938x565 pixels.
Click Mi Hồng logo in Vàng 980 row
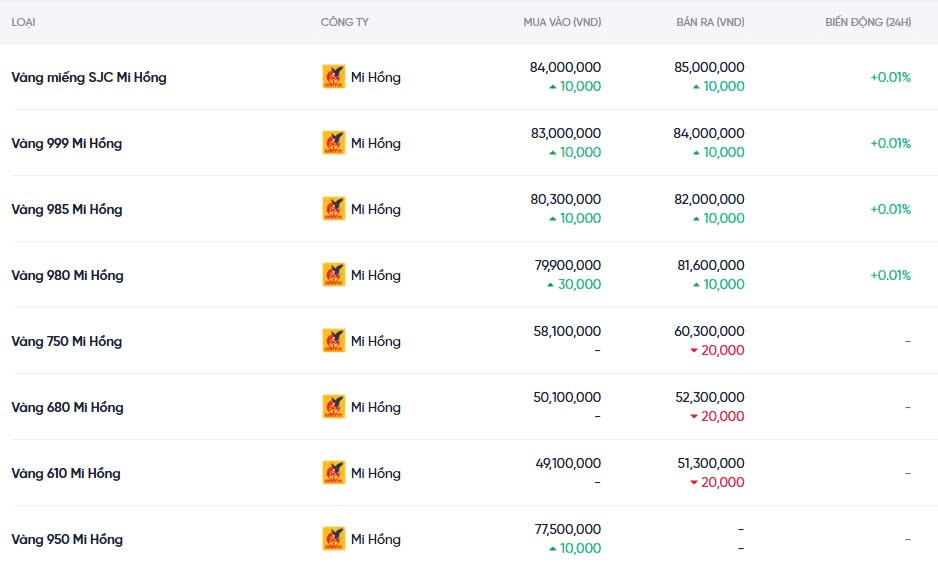333,275
